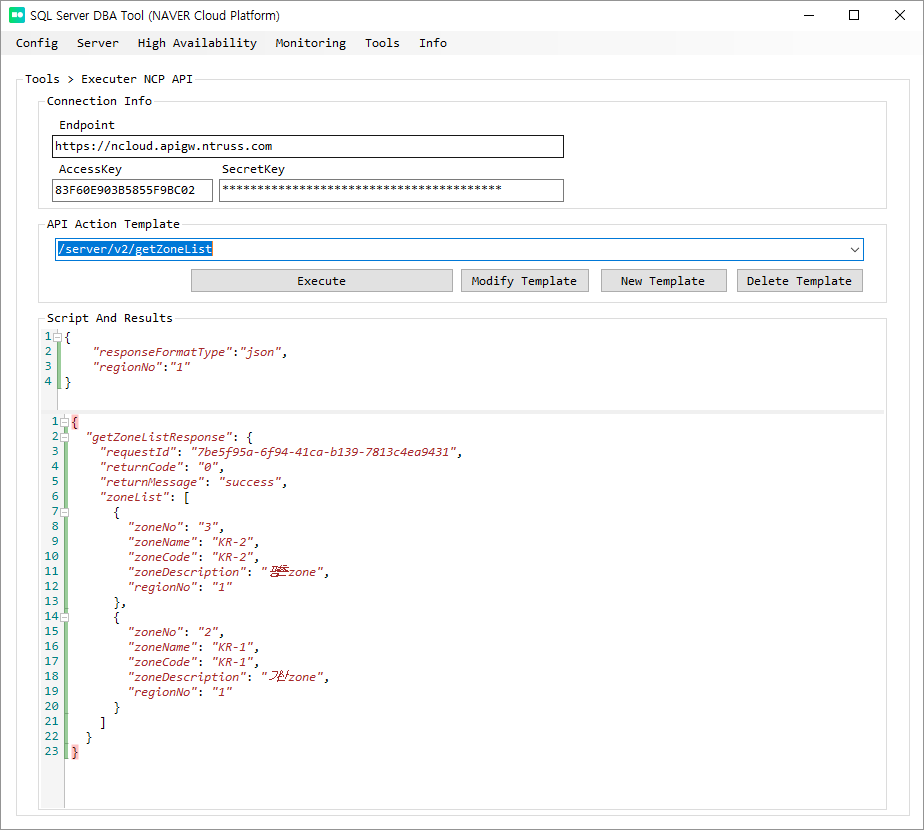The image size is (924, 830).
Task: Open the Info menu
Action: click(433, 43)
